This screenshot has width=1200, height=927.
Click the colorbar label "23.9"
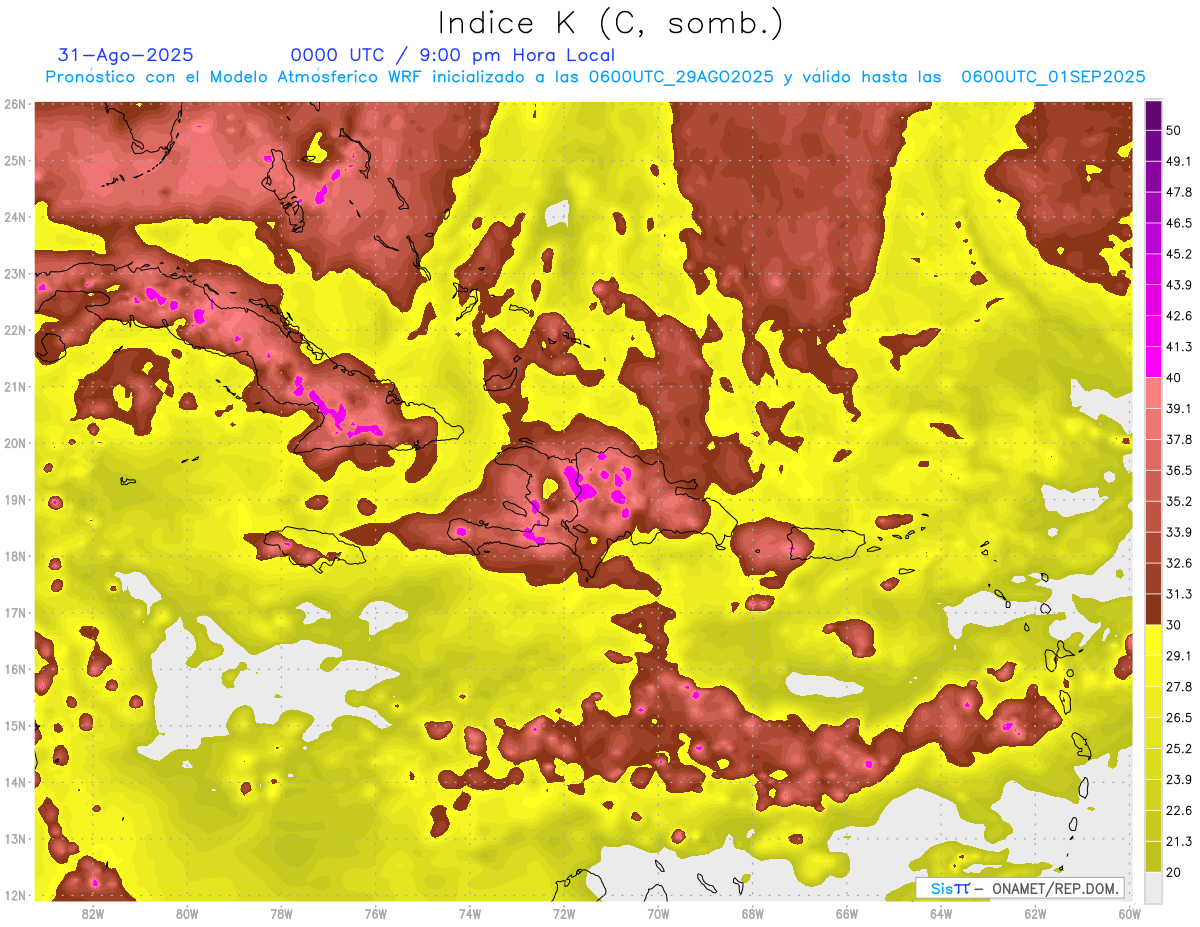pos(1179,779)
